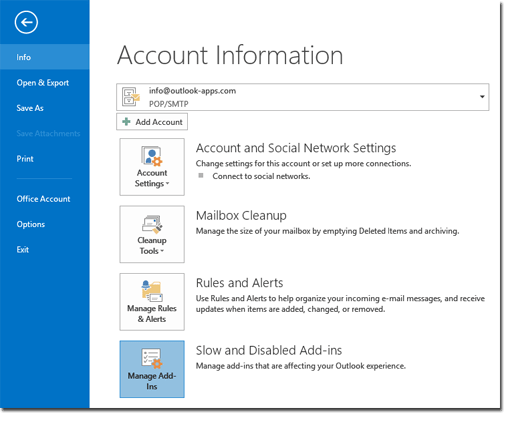519x431 pixels.
Task: Click the Rules and Alerts heading
Action: pyautogui.click(x=239, y=283)
